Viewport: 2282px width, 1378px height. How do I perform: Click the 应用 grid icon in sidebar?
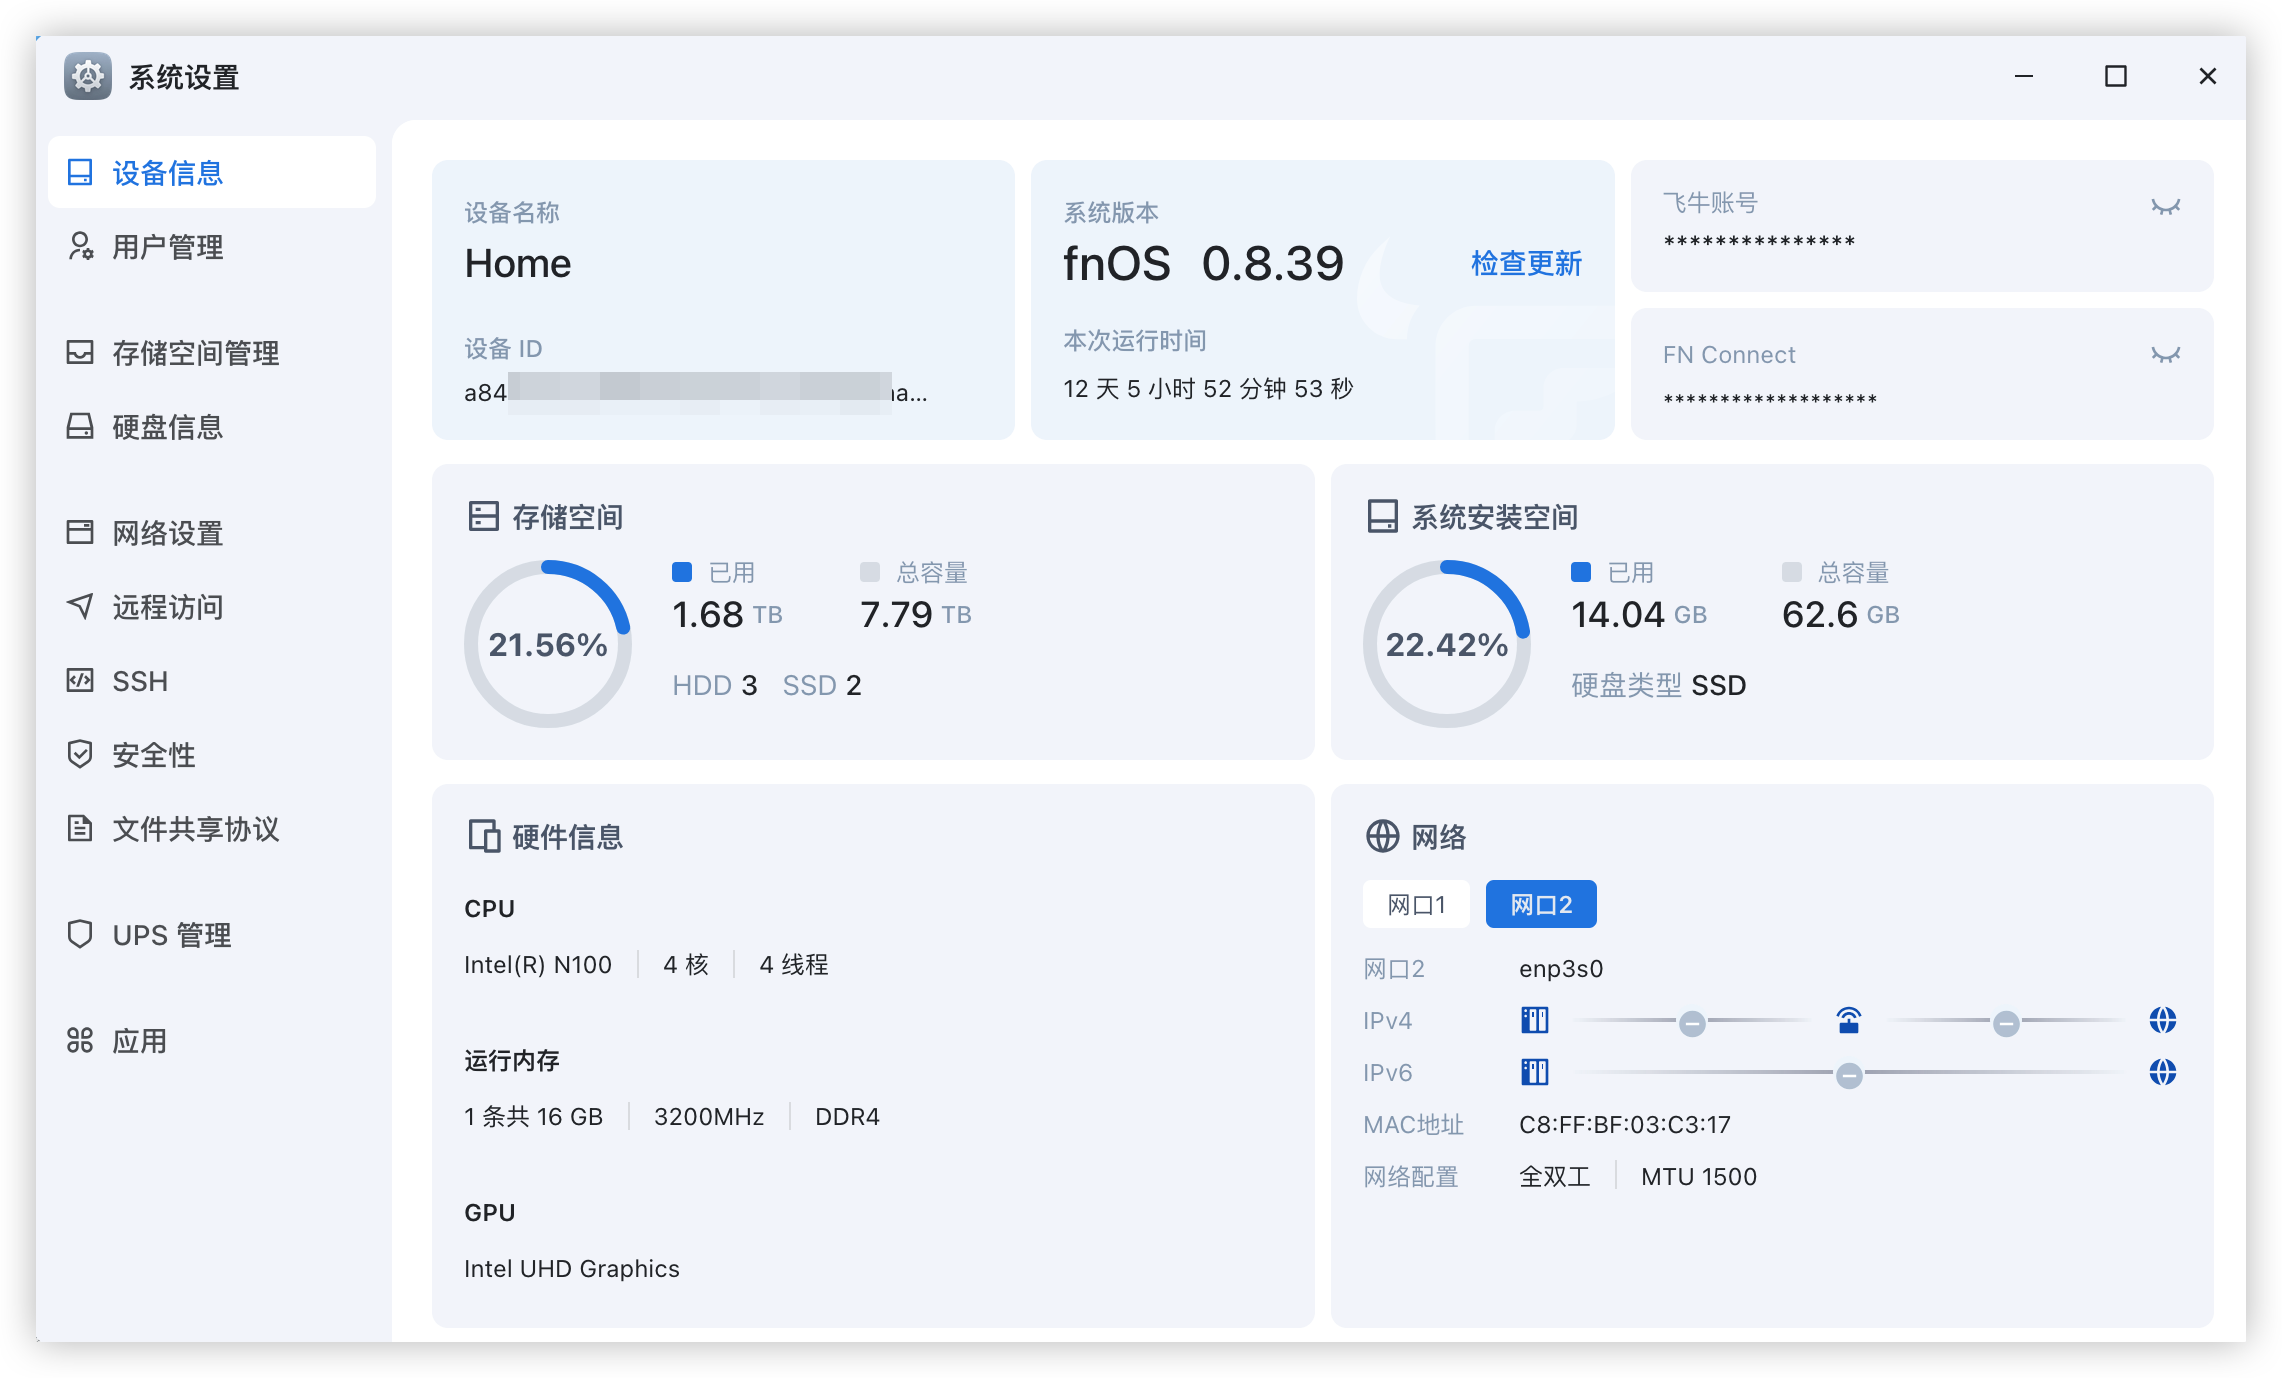point(80,1041)
